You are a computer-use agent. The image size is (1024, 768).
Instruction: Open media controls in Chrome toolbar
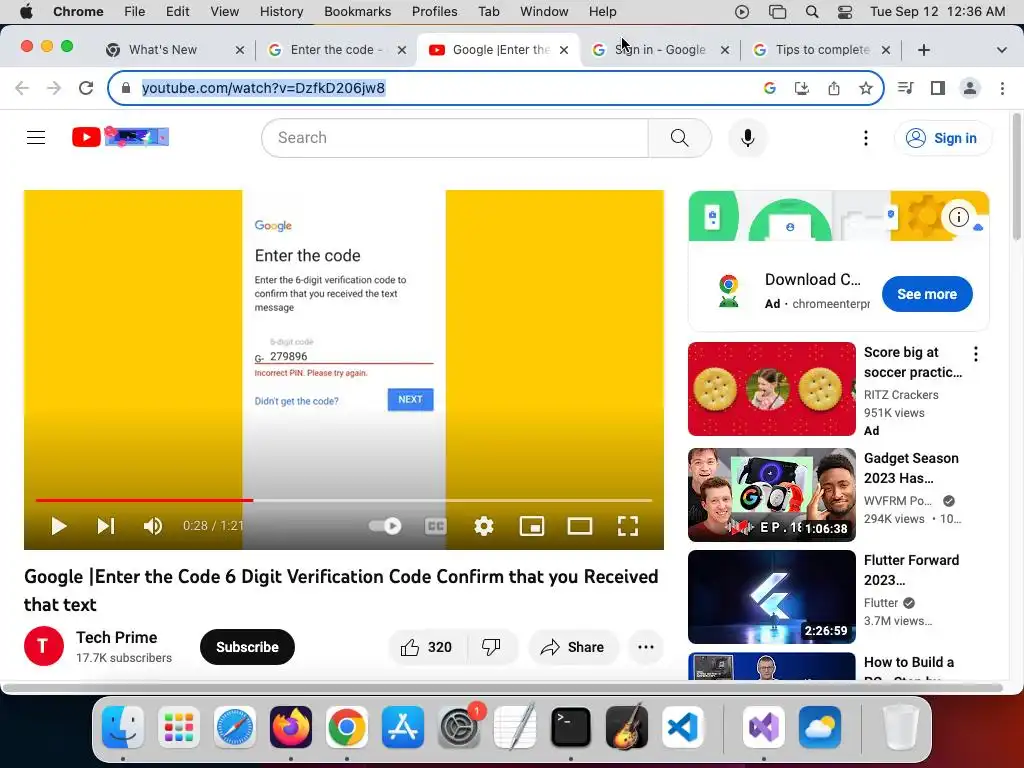(x=906, y=88)
